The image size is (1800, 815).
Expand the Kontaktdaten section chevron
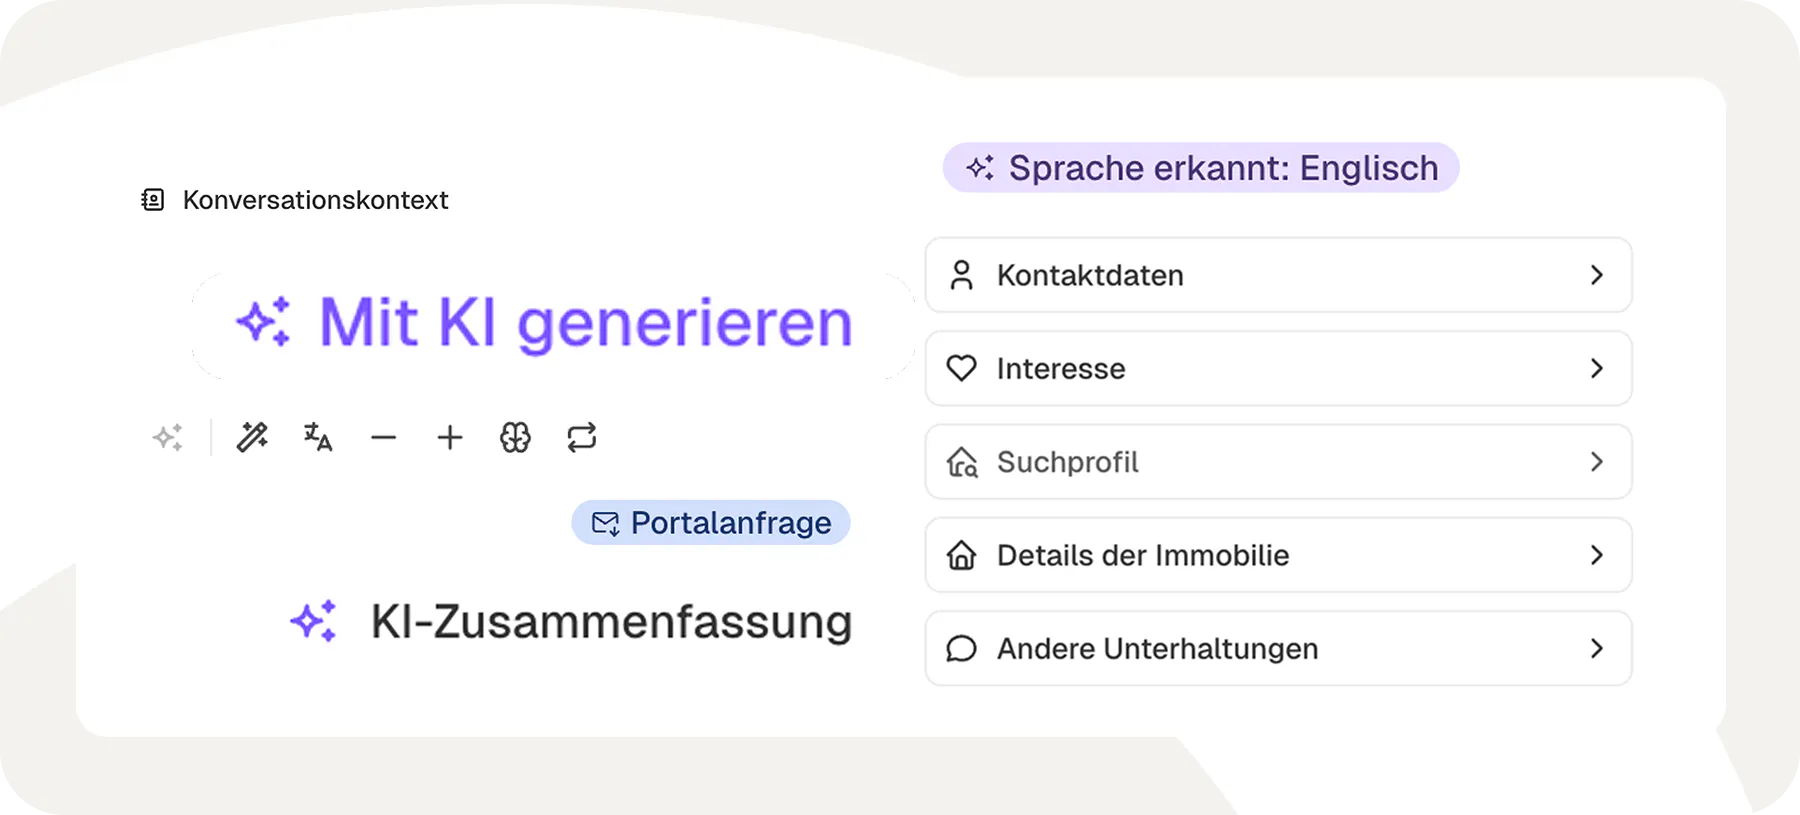(1596, 275)
